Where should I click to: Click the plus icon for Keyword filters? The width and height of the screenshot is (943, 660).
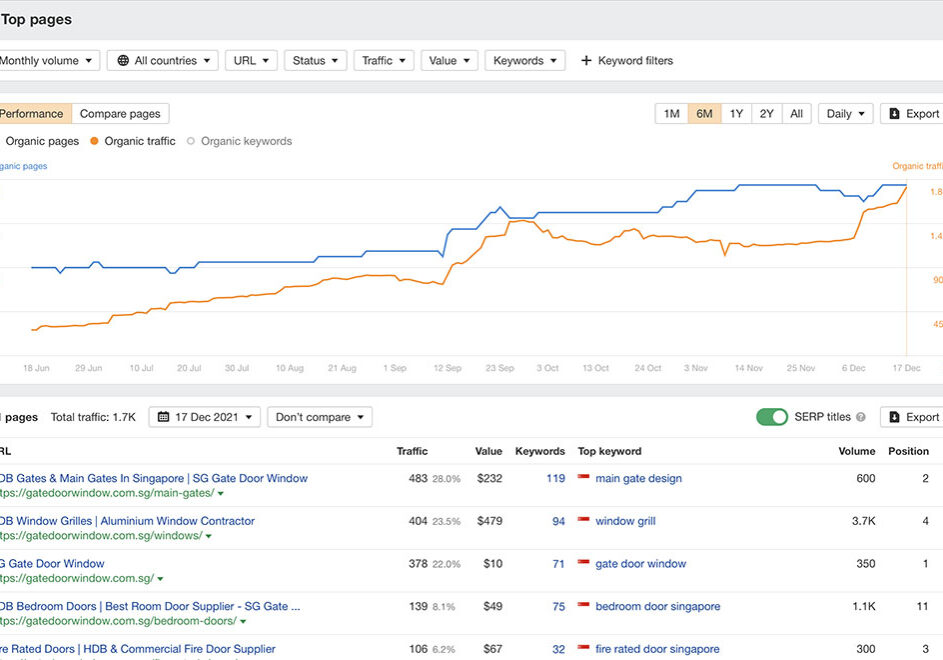pyautogui.click(x=586, y=61)
